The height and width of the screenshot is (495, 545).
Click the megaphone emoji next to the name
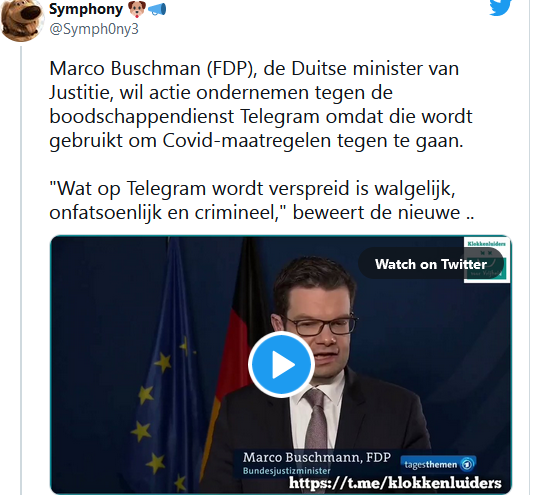point(157,9)
